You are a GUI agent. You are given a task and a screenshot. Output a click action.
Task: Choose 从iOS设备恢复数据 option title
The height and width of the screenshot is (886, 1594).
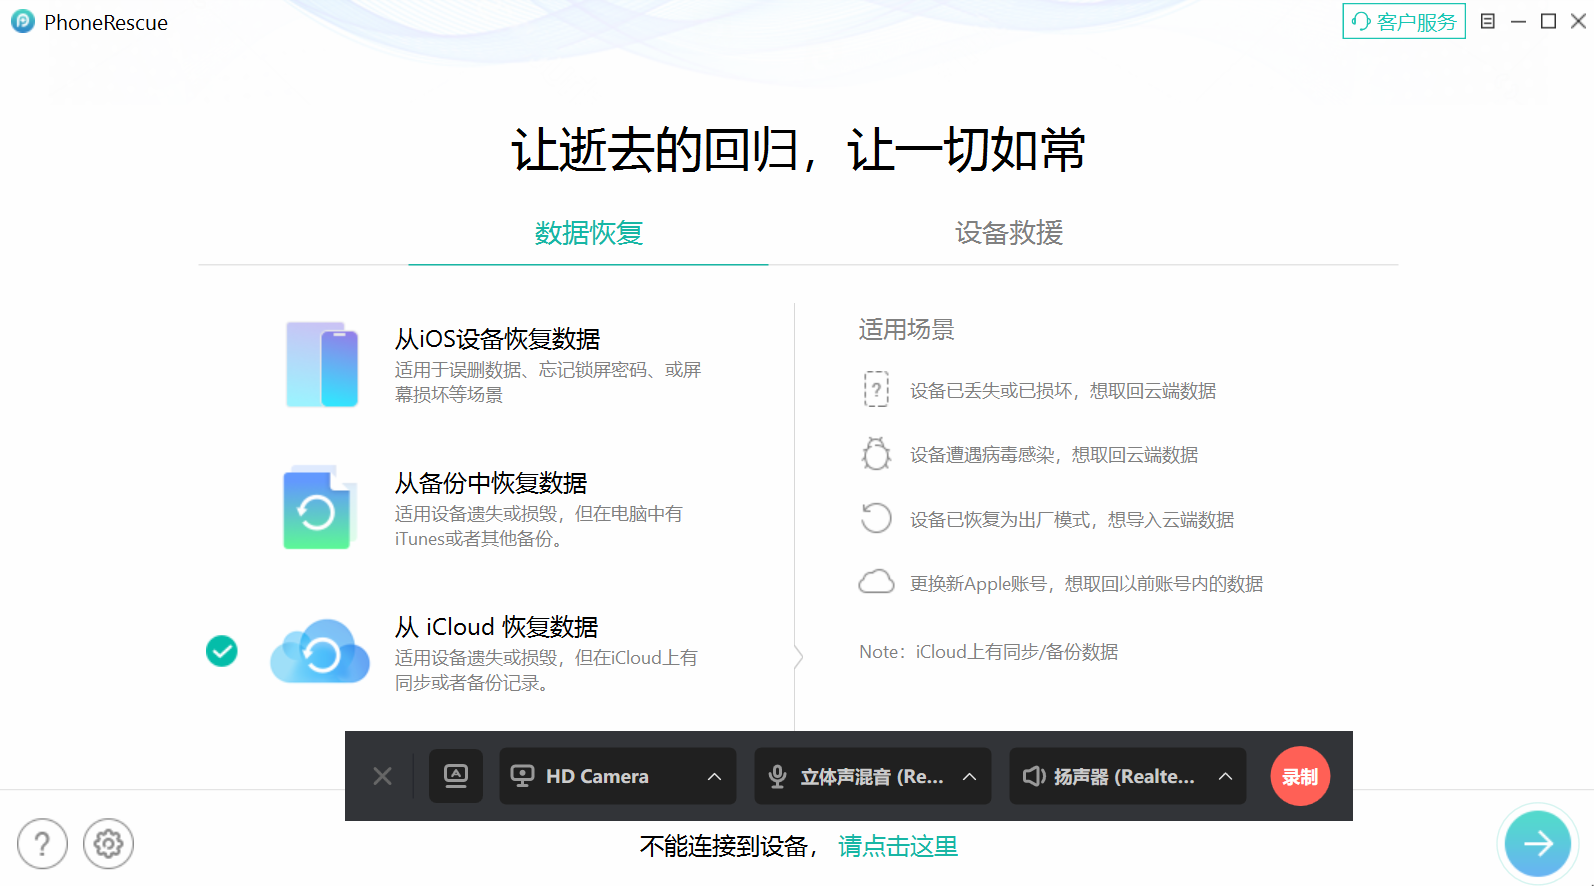497,339
